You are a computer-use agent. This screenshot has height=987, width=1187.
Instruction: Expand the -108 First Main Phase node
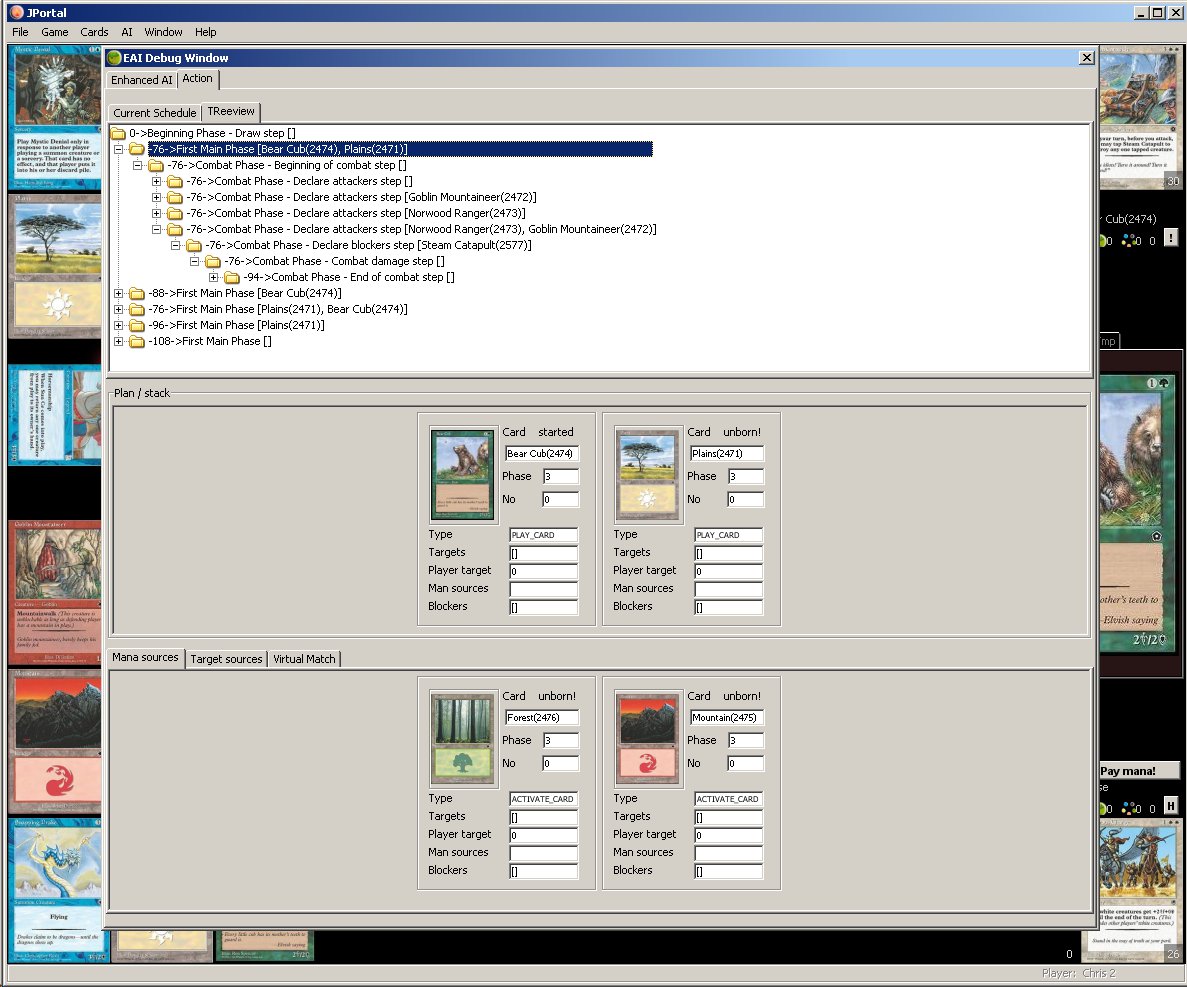(x=119, y=341)
